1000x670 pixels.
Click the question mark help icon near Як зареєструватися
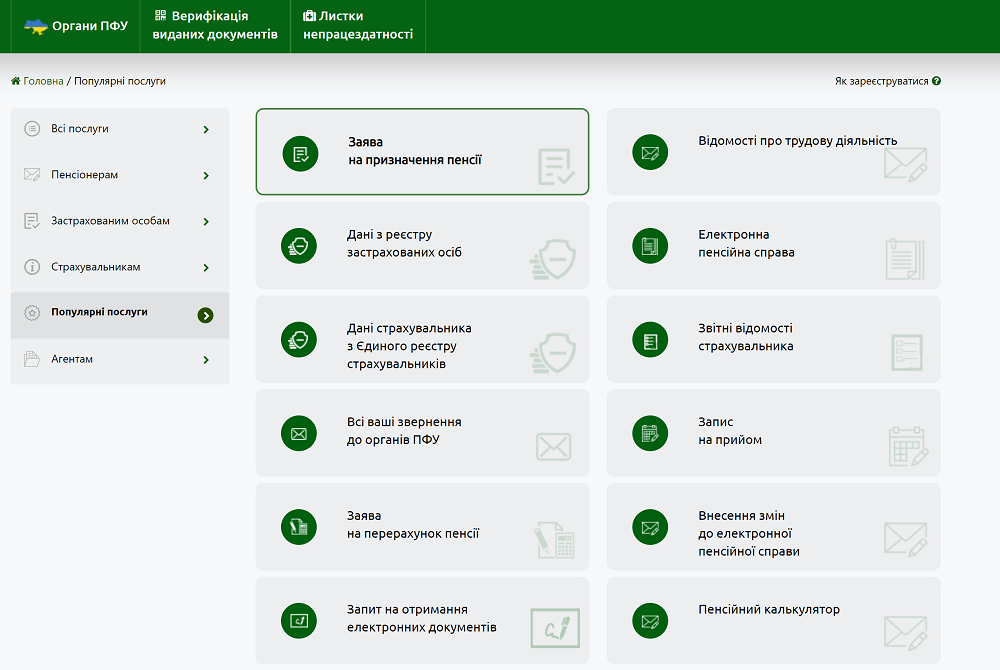[x=936, y=81]
